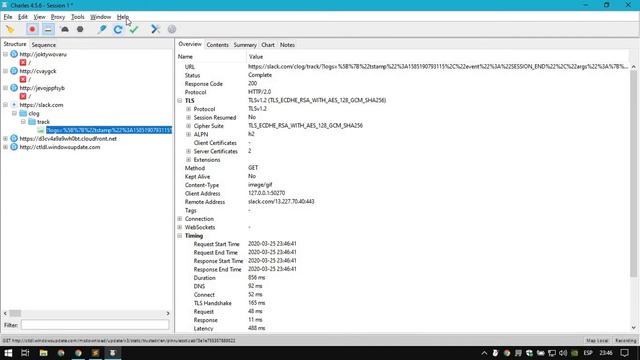The image size is (640, 360).
Task: Expand the ALPN row
Action: (x=189, y=134)
